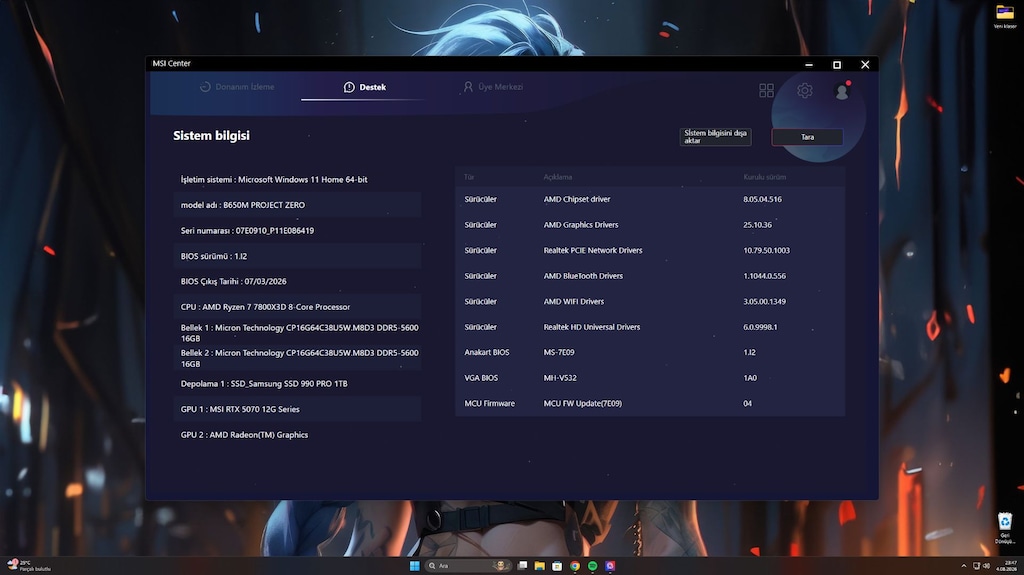Screen dimensions: 1024x575
Task: Click version 10.79.50.1003 cell
Action: (x=766, y=250)
